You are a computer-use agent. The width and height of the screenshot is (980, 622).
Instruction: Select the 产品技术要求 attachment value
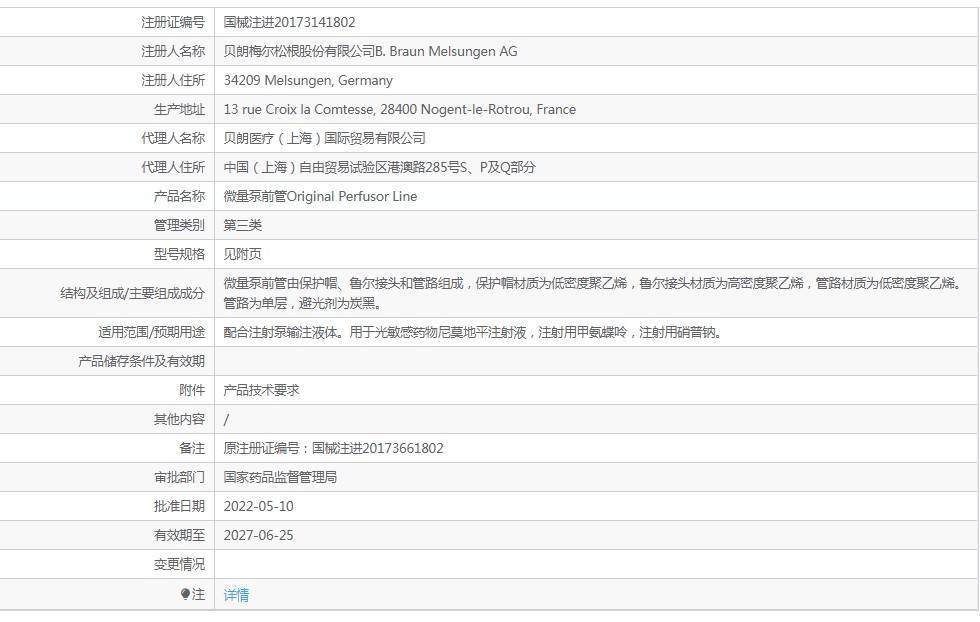261,390
